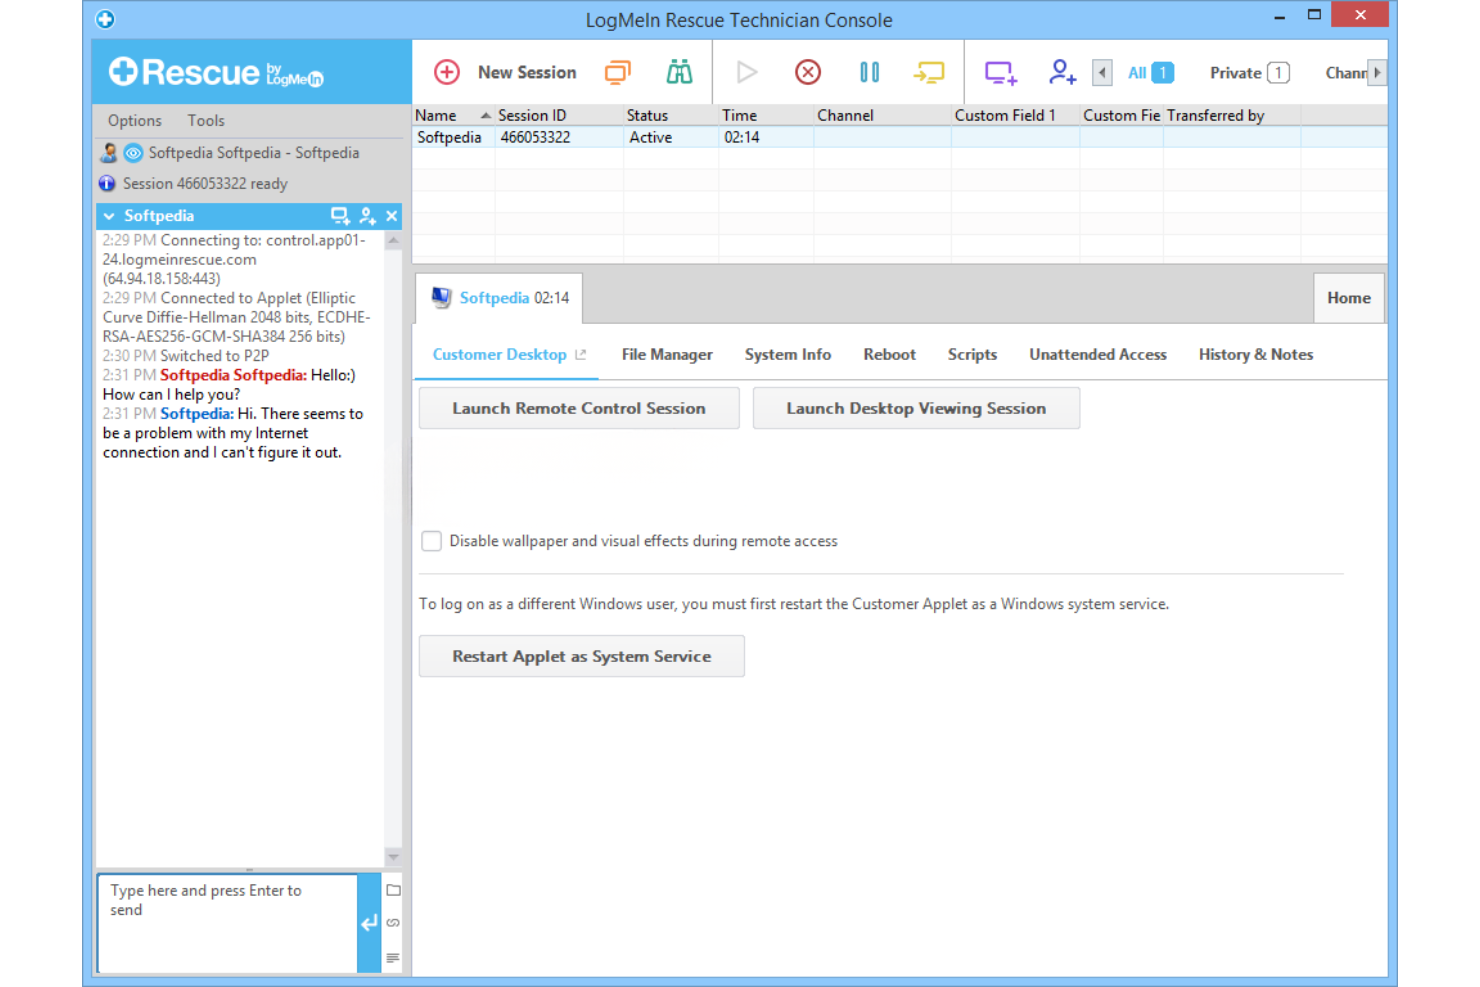
Task: Click the grey play start session icon
Action: coord(746,72)
